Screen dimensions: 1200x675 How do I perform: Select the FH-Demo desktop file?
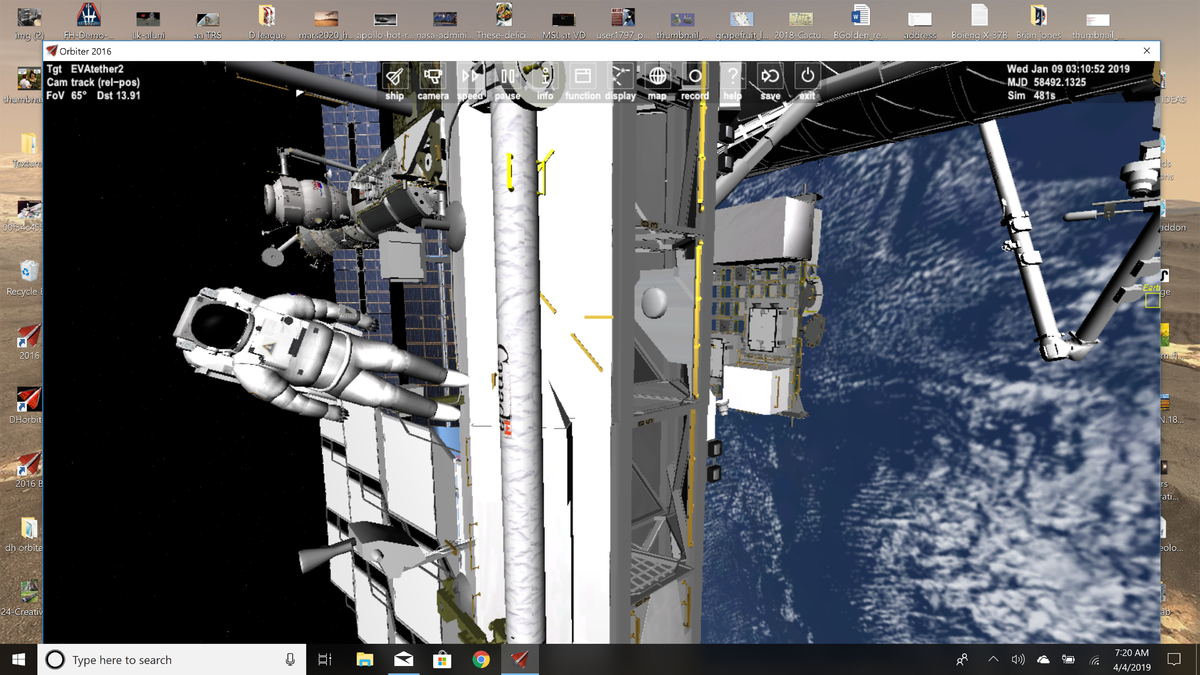[x=88, y=22]
